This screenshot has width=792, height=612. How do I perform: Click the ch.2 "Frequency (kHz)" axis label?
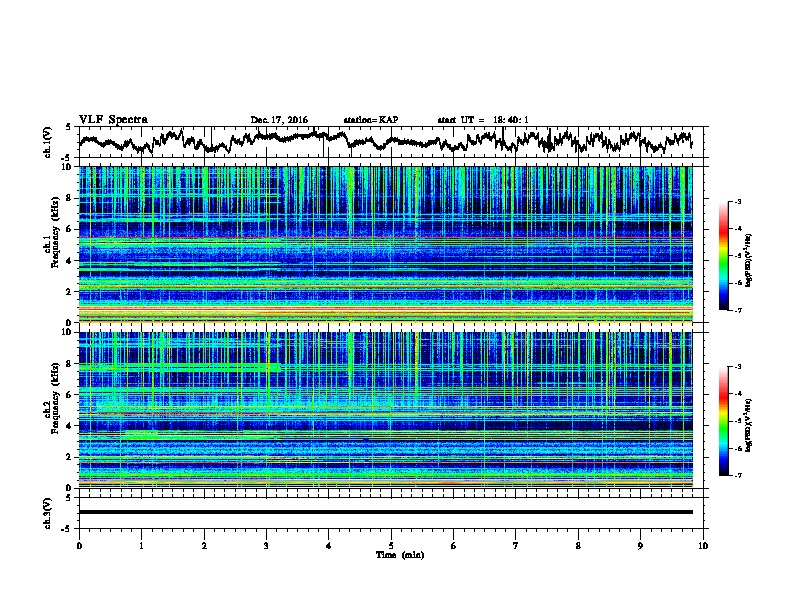click(55, 398)
